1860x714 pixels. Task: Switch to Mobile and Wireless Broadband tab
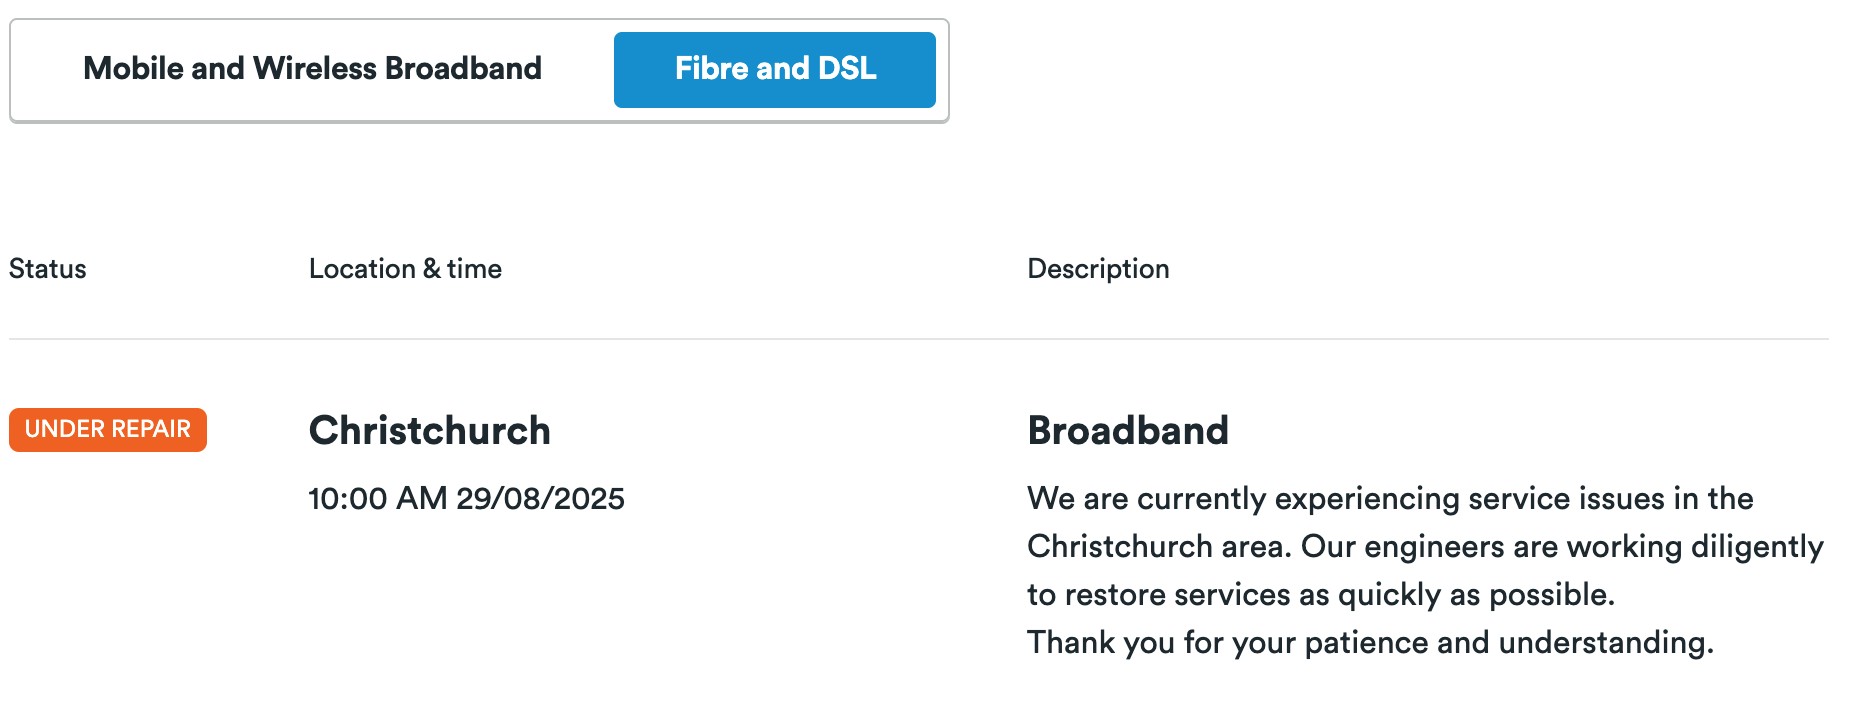(312, 69)
